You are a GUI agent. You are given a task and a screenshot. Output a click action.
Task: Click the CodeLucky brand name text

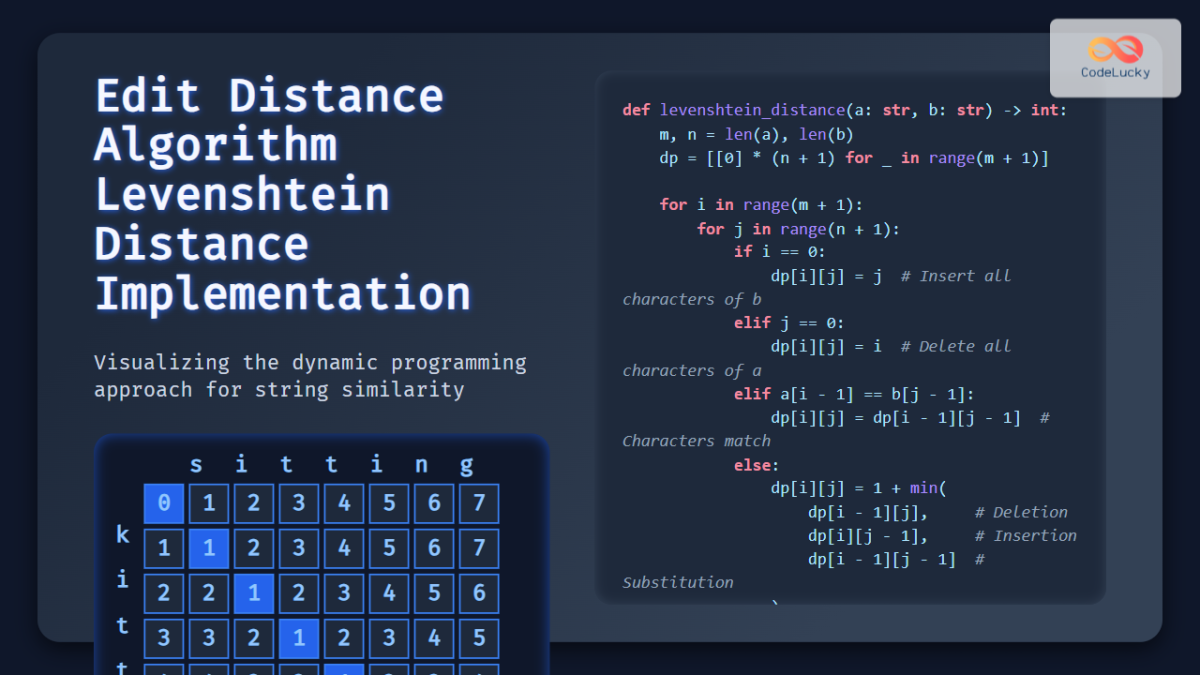tap(1113, 71)
